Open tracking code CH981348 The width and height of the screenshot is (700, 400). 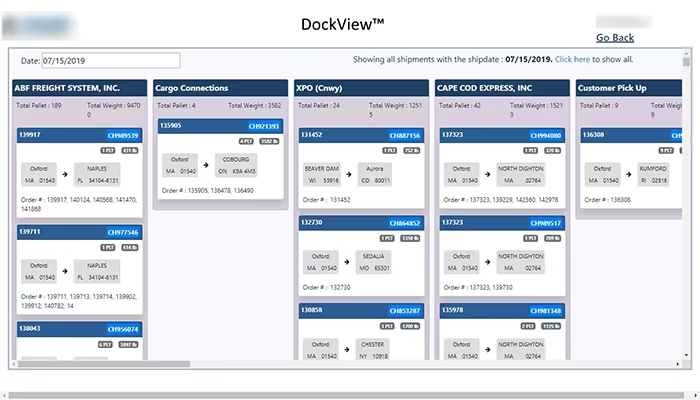pos(546,311)
